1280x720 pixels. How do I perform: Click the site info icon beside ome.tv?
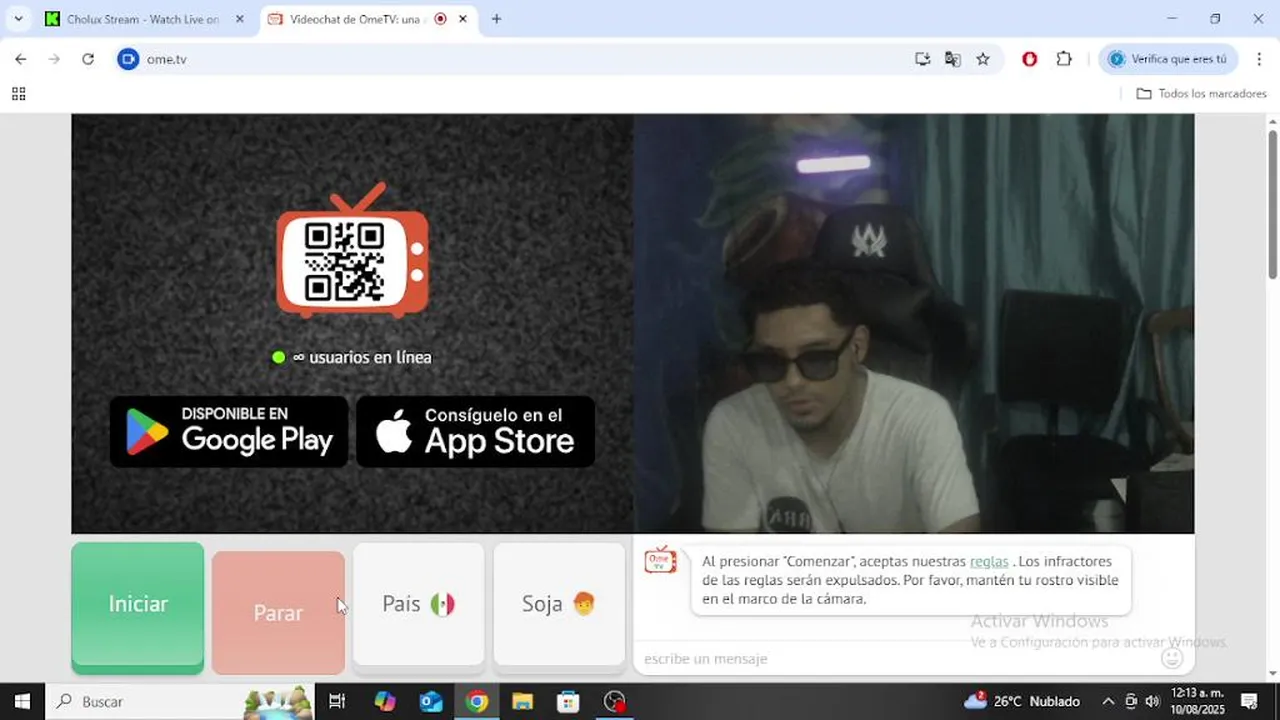click(128, 59)
